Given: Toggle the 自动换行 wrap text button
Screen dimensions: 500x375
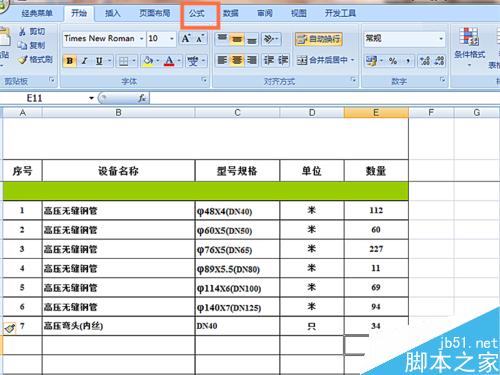Looking at the screenshot, I should [319, 39].
